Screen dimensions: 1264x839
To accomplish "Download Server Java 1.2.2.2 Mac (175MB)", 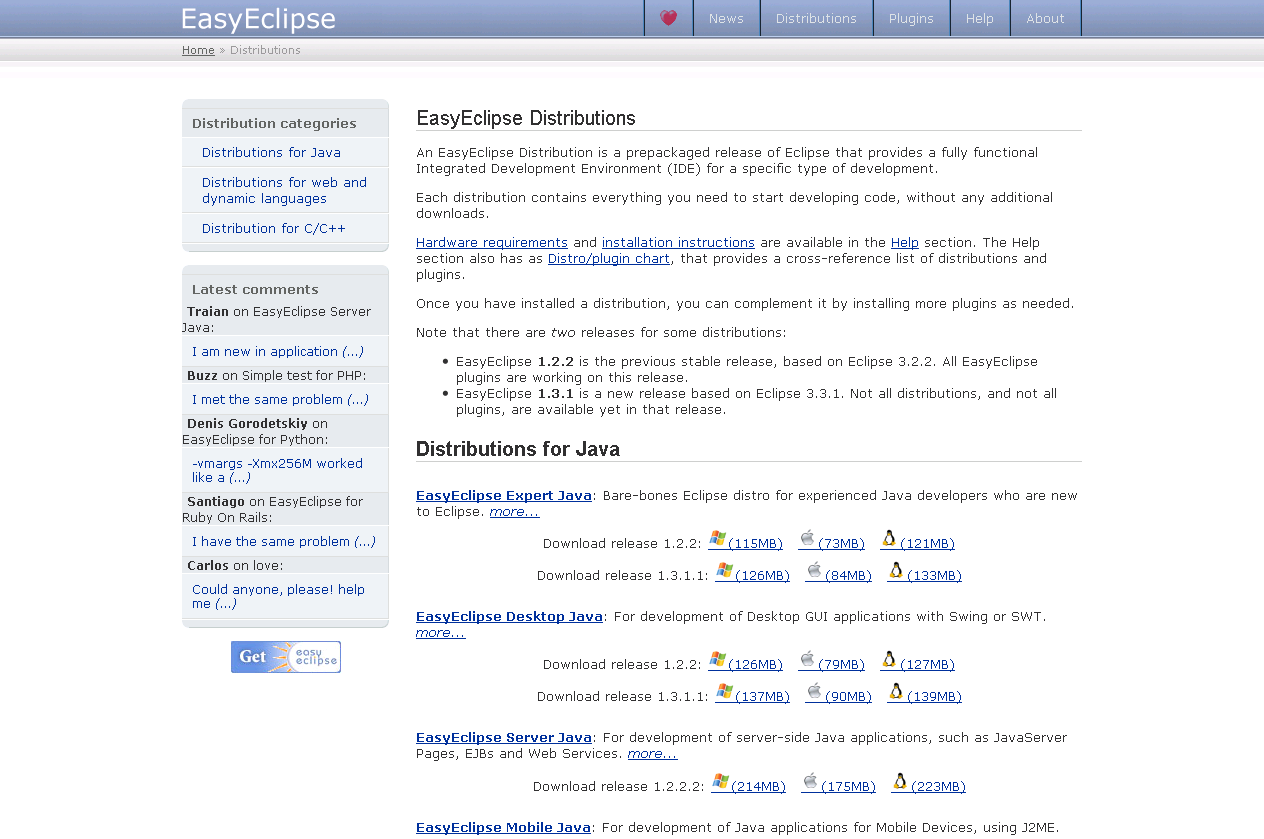I will 848,787.
